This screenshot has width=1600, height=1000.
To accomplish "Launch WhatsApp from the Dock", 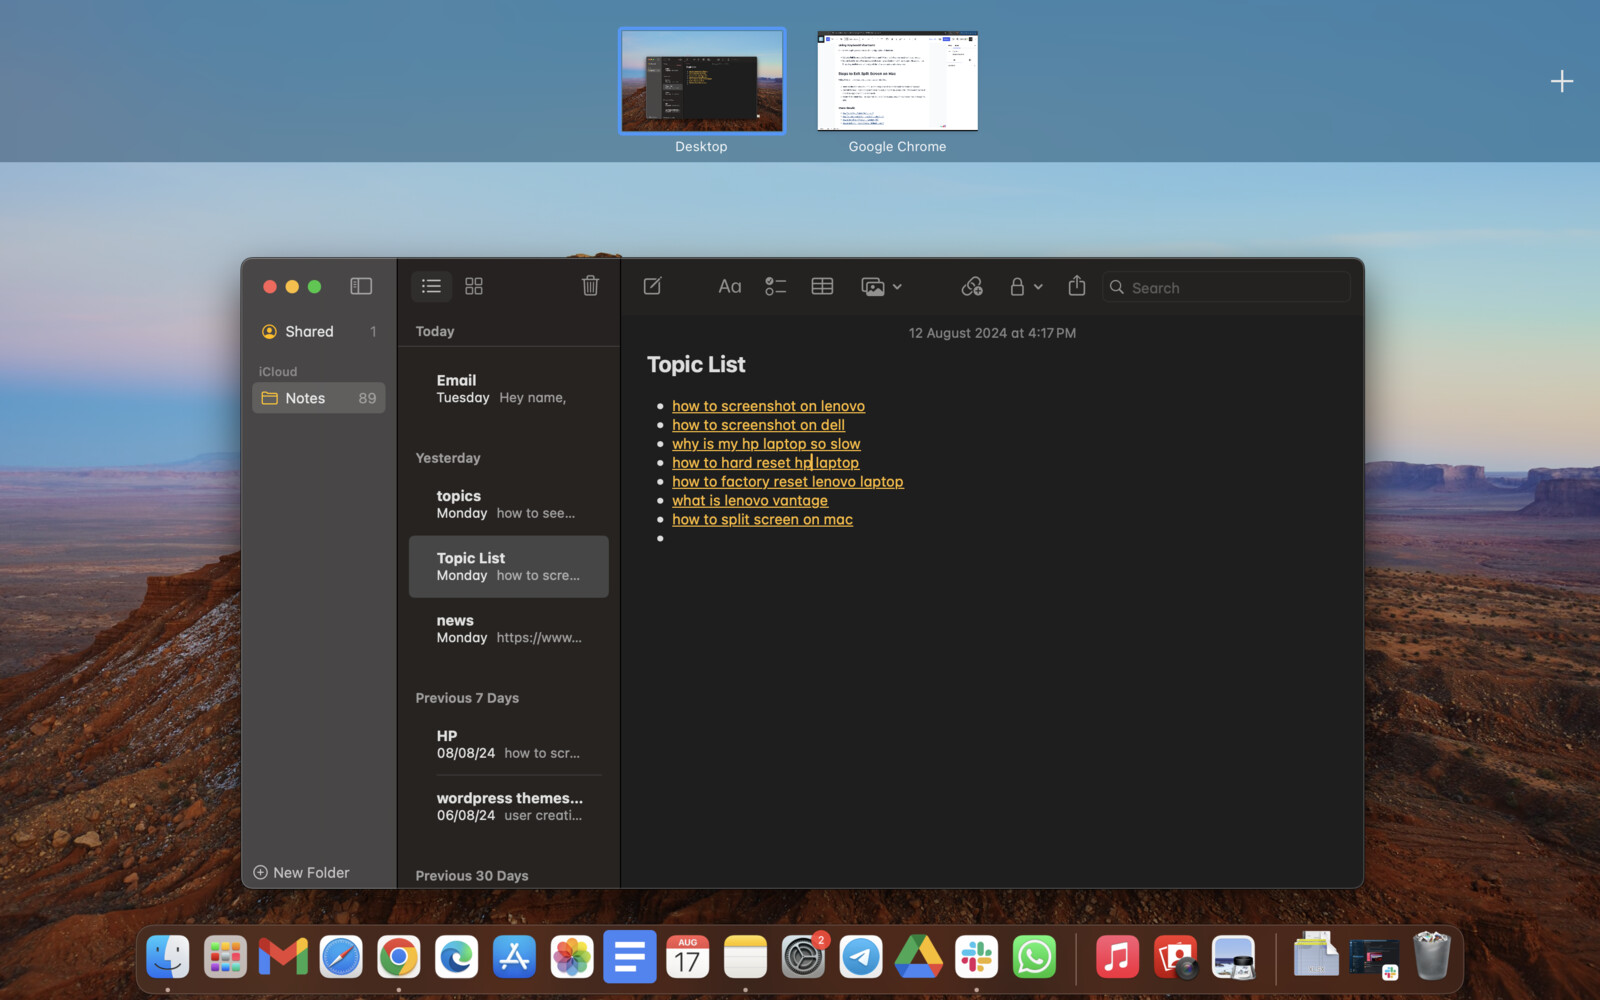I will tap(1033, 956).
